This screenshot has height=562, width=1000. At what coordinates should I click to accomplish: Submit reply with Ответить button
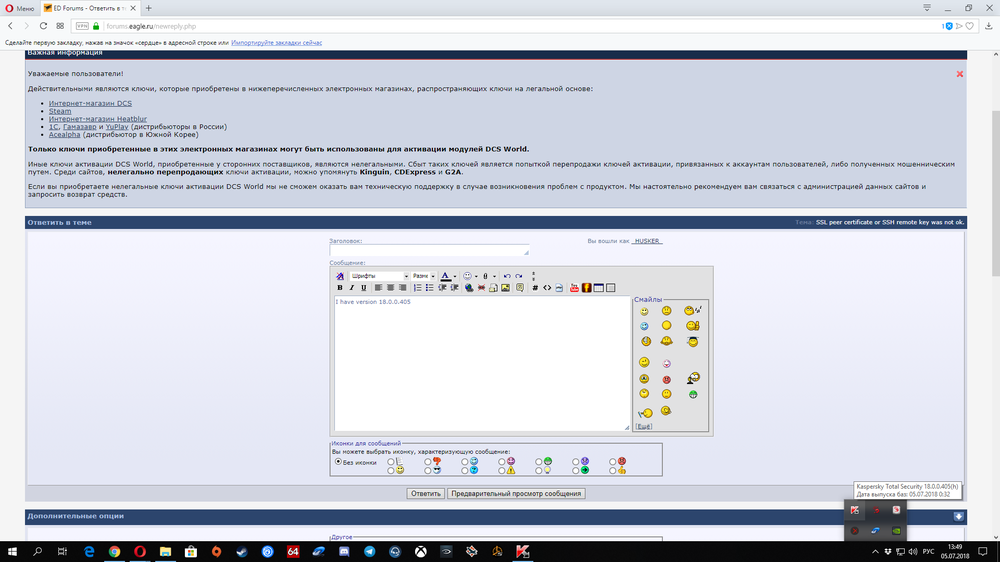(425, 493)
